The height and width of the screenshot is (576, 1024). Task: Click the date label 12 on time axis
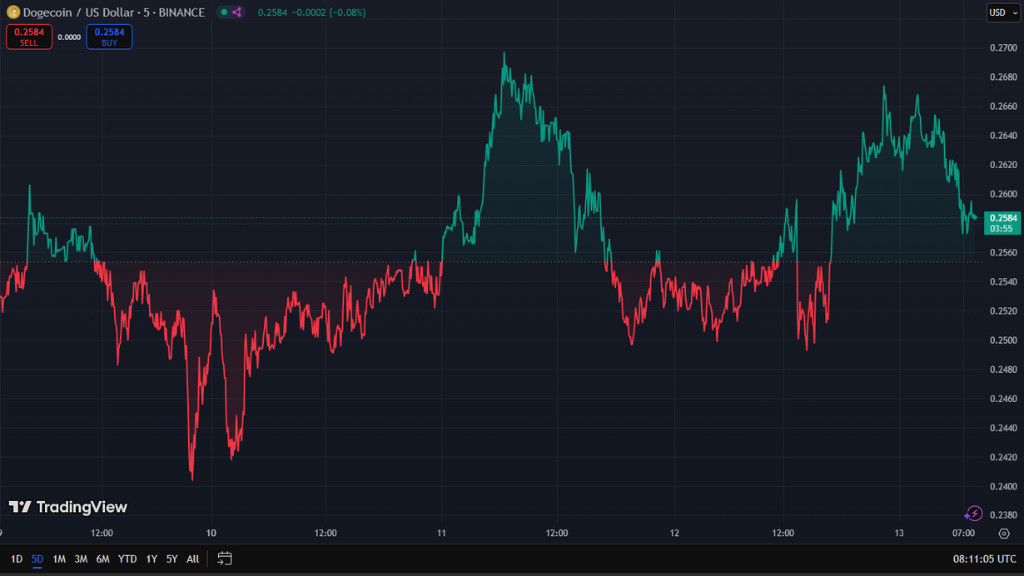point(674,533)
